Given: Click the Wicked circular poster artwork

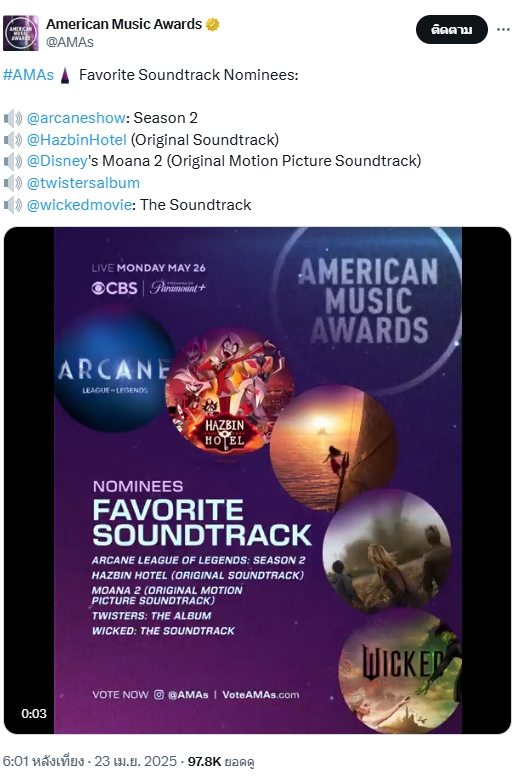Looking at the screenshot, I should 401,672.
